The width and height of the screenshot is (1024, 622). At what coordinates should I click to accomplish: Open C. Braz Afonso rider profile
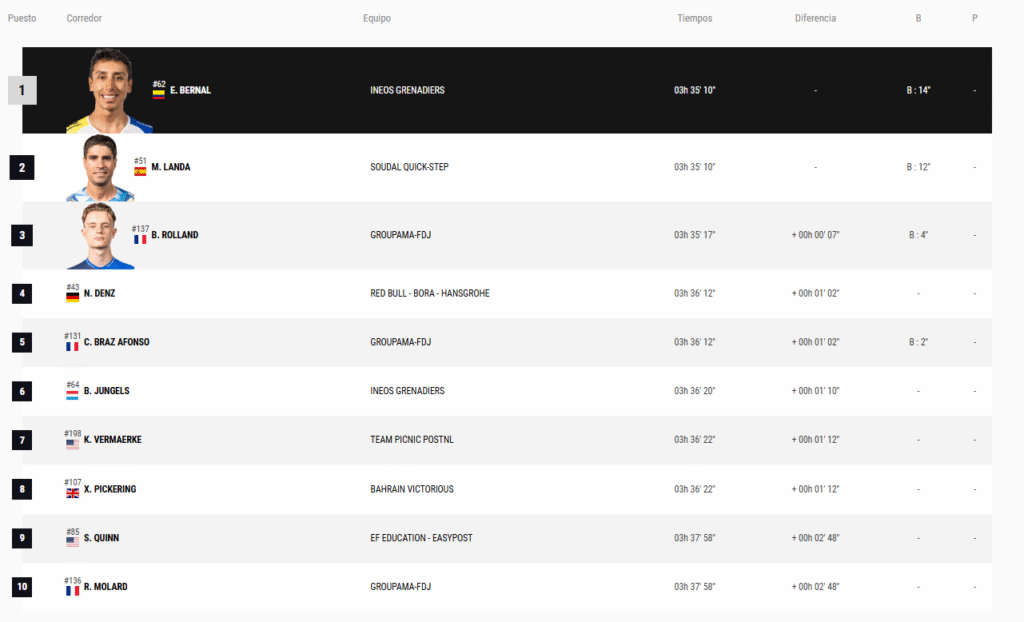(x=116, y=342)
